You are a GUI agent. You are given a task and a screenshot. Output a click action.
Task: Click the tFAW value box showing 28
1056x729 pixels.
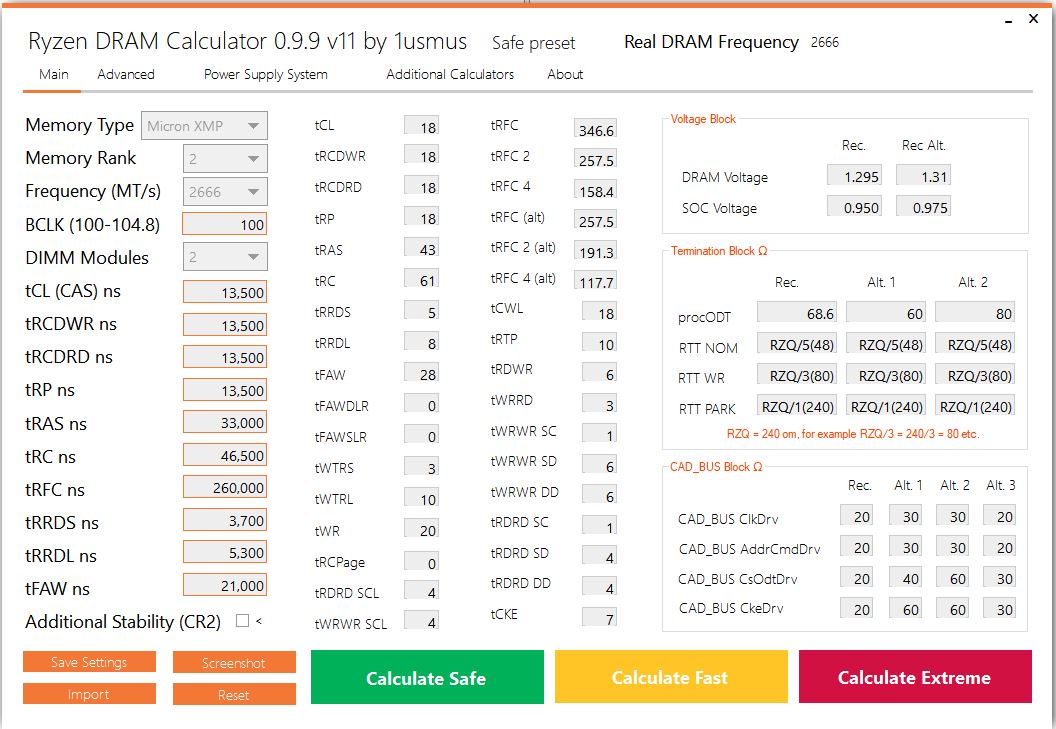[x=422, y=374]
